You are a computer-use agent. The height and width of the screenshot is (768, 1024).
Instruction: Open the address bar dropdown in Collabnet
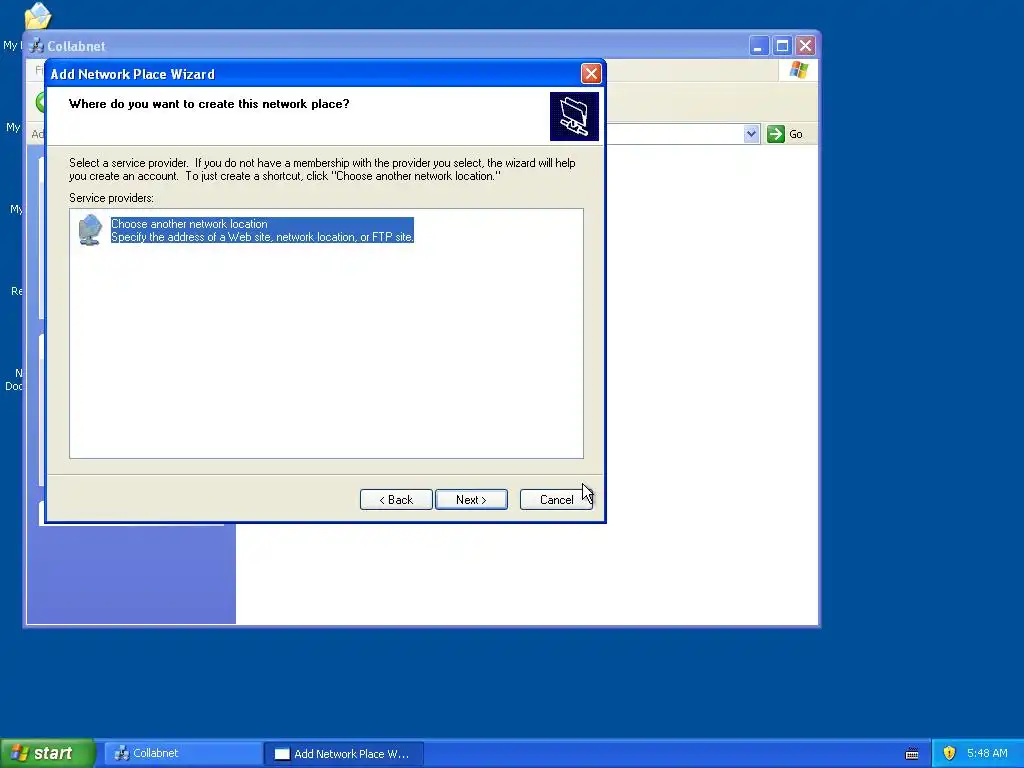[751, 134]
